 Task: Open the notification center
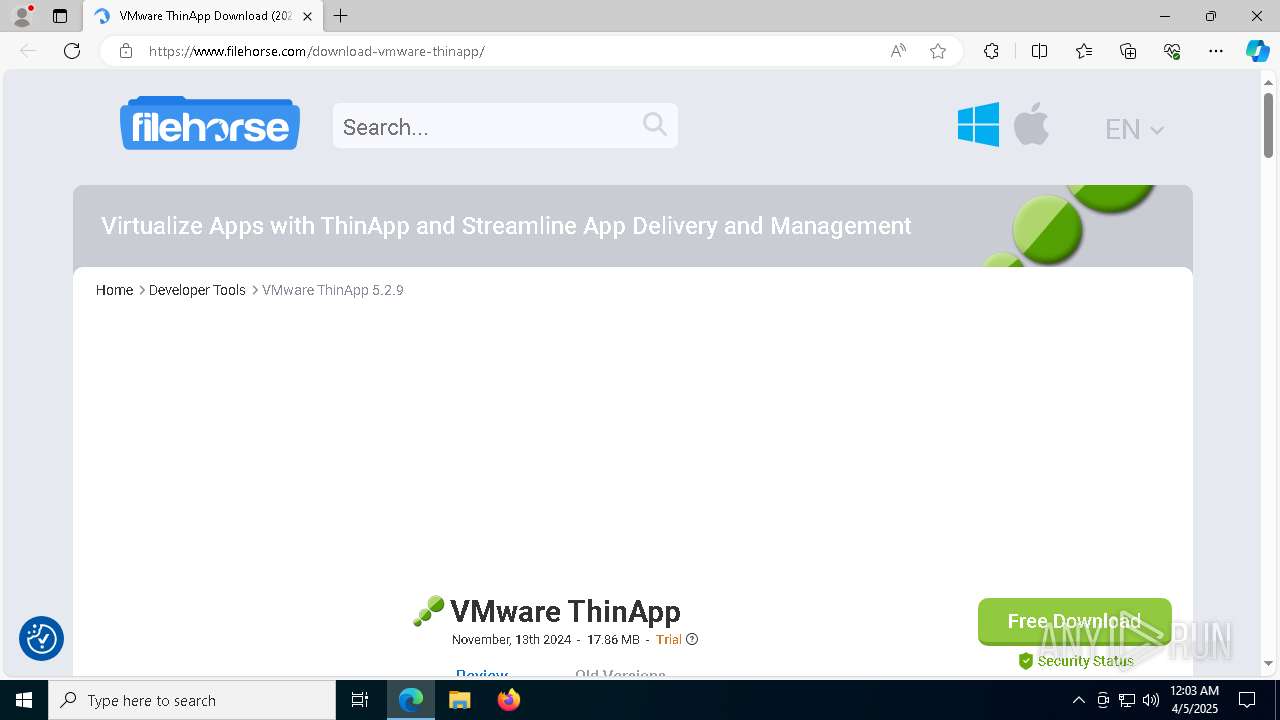(x=1247, y=700)
